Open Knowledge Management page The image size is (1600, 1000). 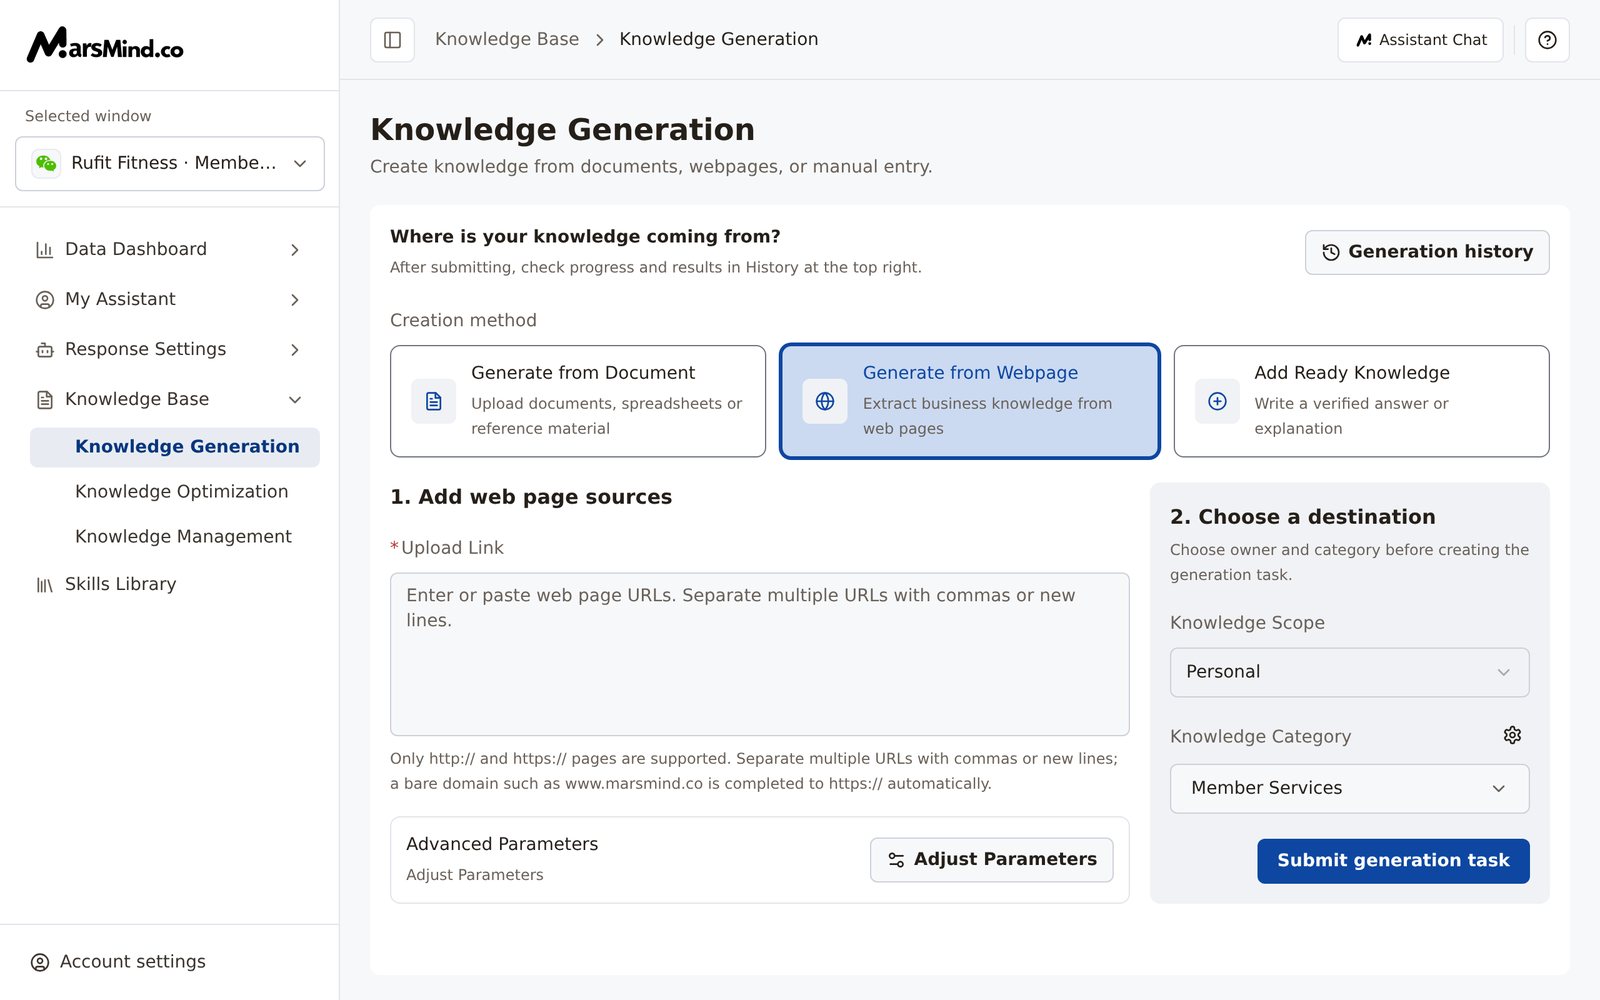184,537
